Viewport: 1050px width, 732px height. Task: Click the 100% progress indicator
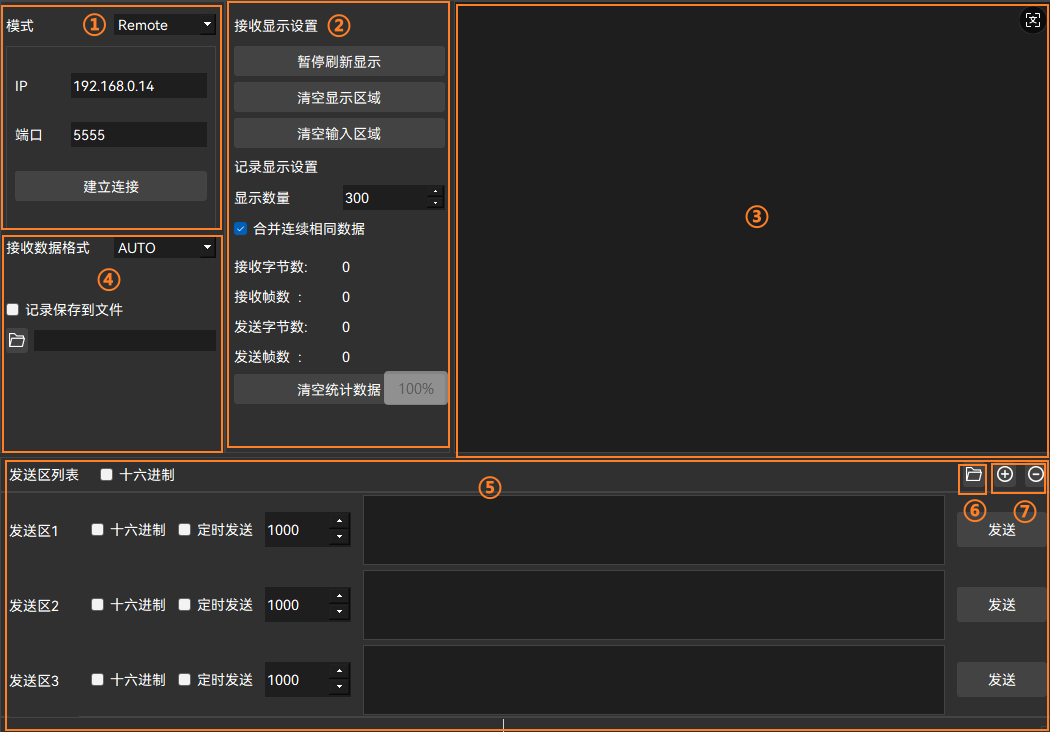click(x=415, y=389)
